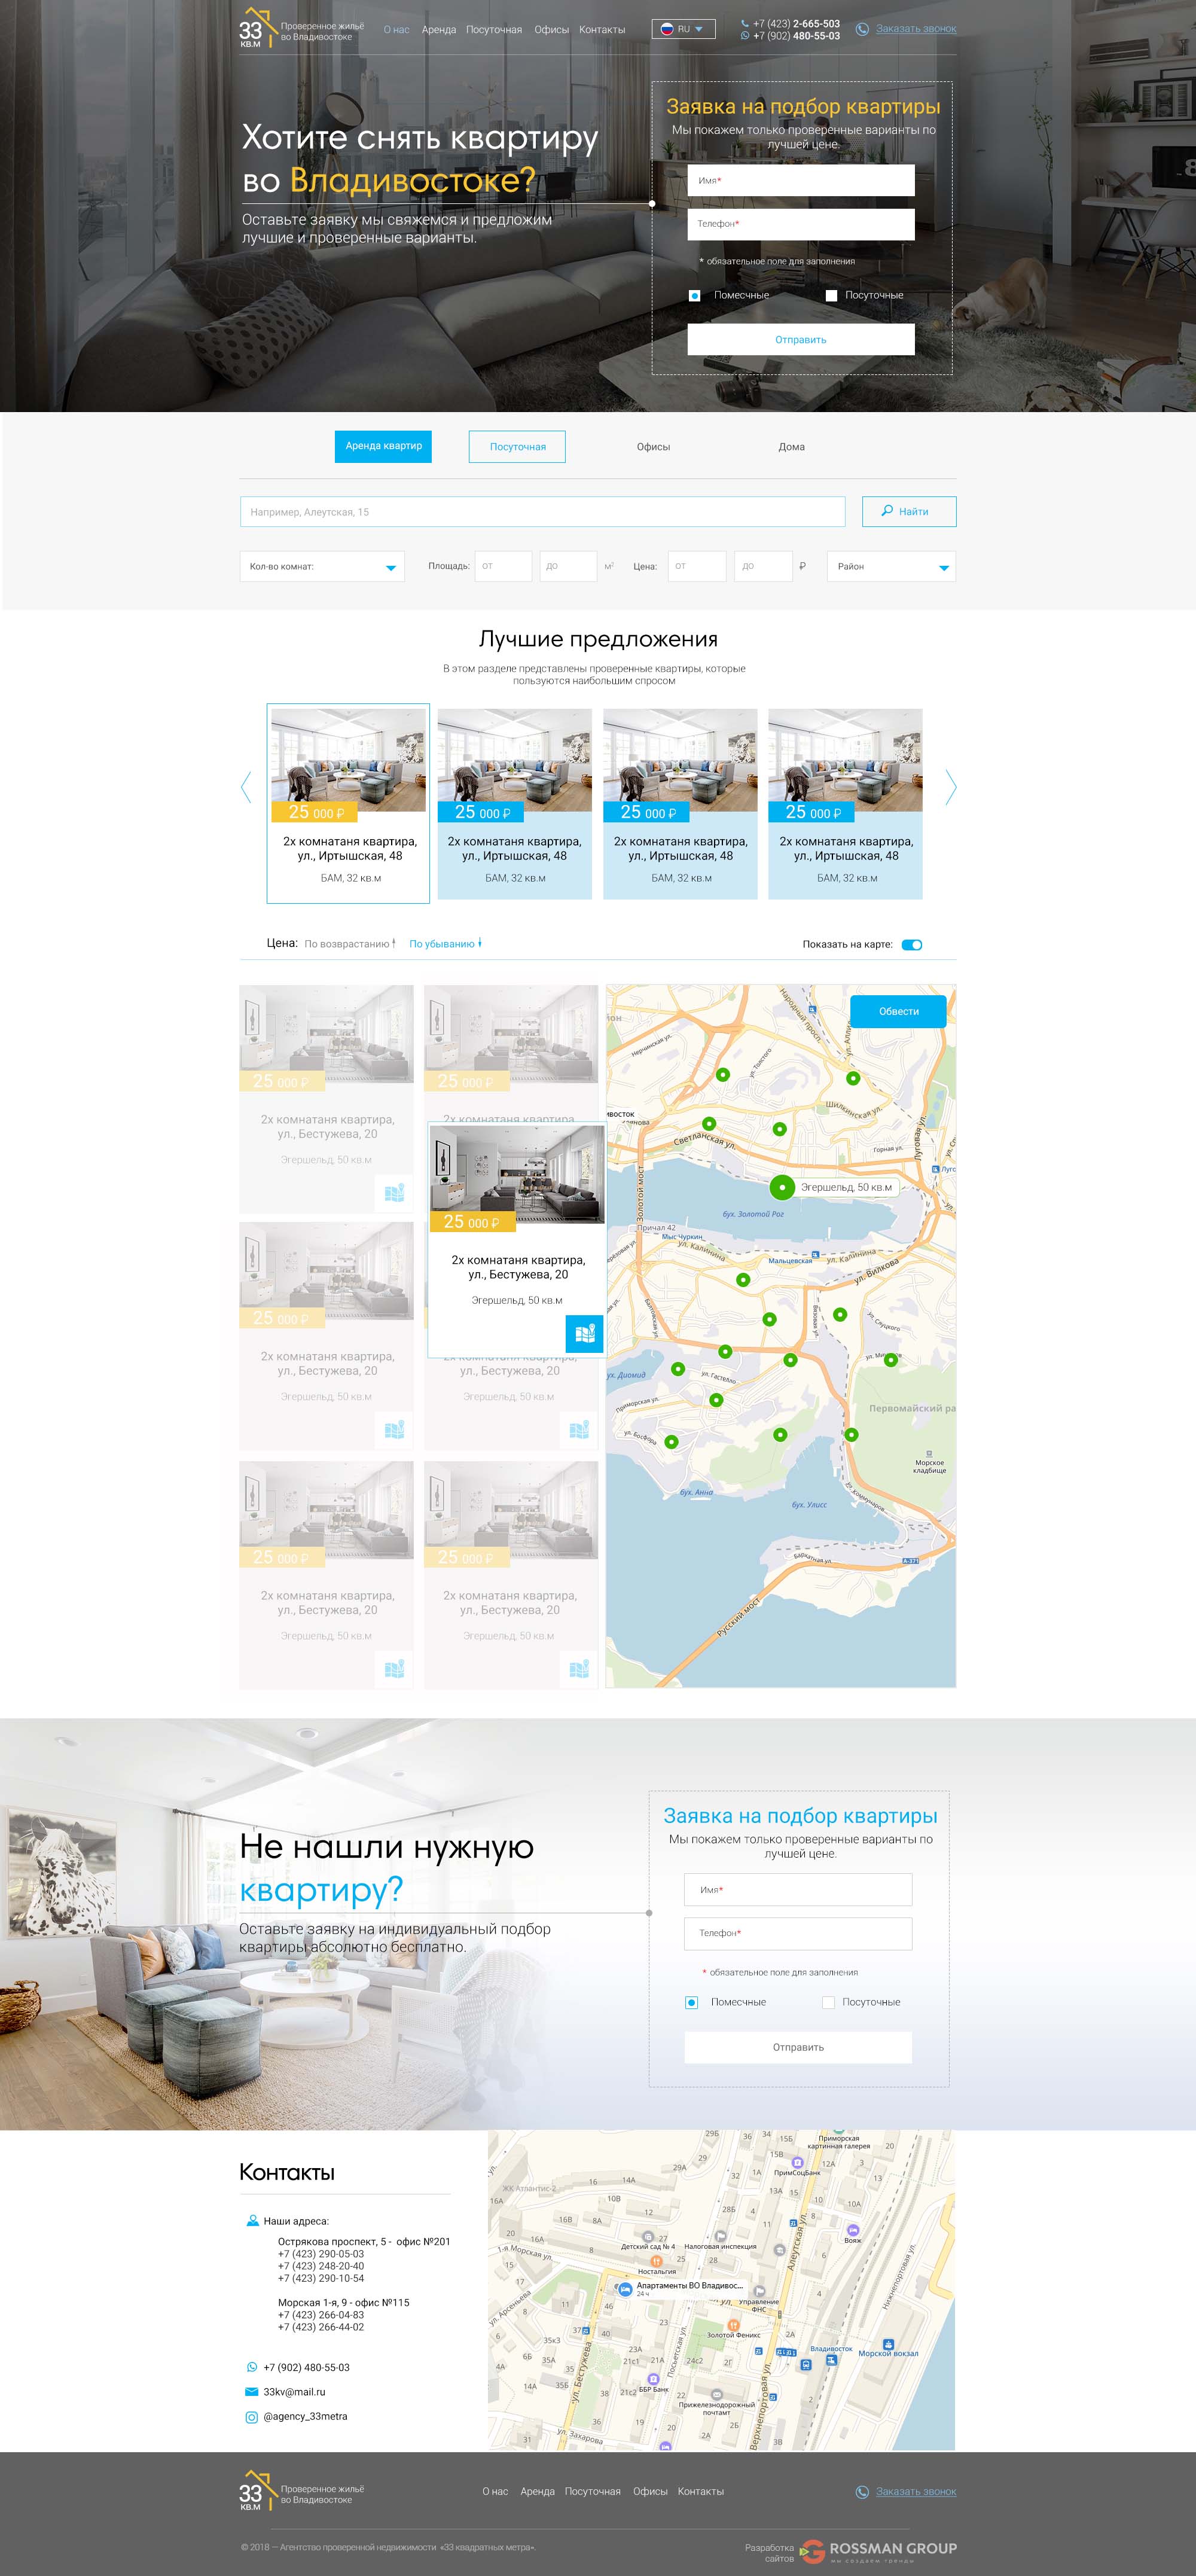
Task: Turn off the Показать на карте toggle
Action: pos(912,944)
